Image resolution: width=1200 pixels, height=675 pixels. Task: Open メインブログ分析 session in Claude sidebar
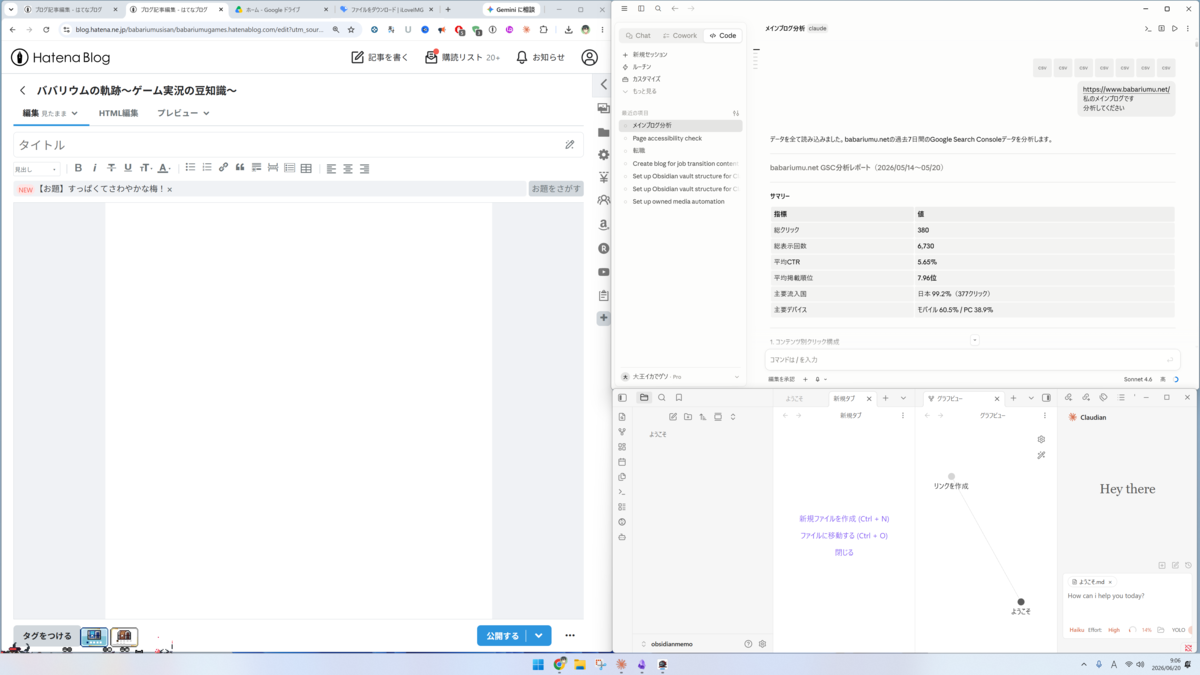click(681, 126)
